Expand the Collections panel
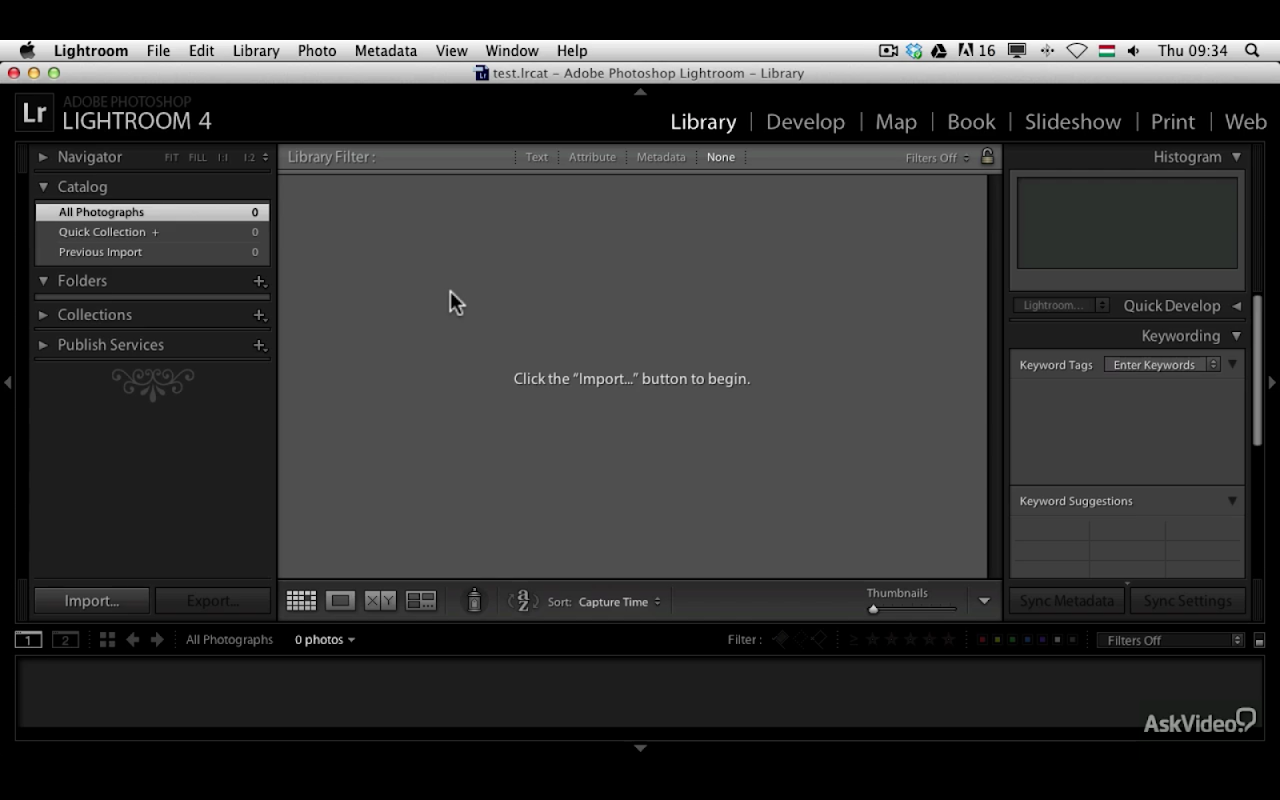The height and width of the screenshot is (800, 1280). [x=43, y=315]
